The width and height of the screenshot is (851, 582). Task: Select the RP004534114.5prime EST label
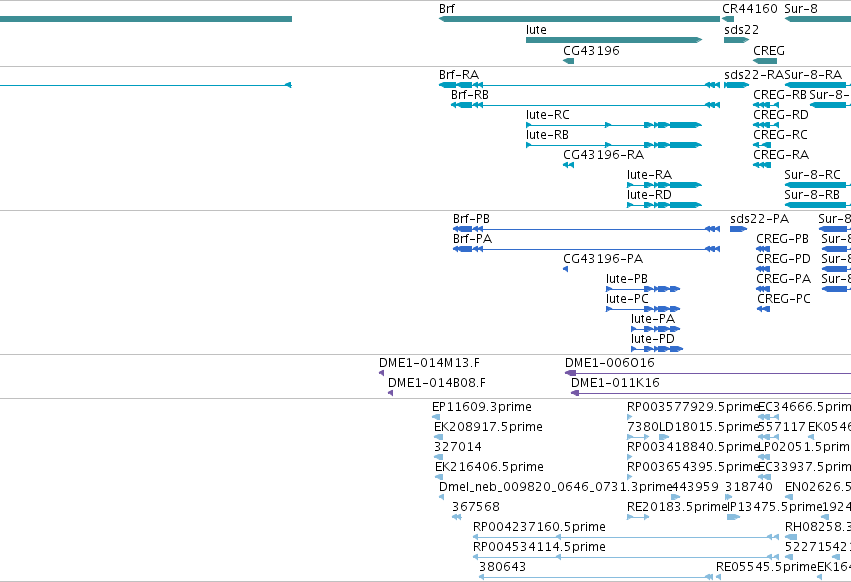tap(539, 547)
